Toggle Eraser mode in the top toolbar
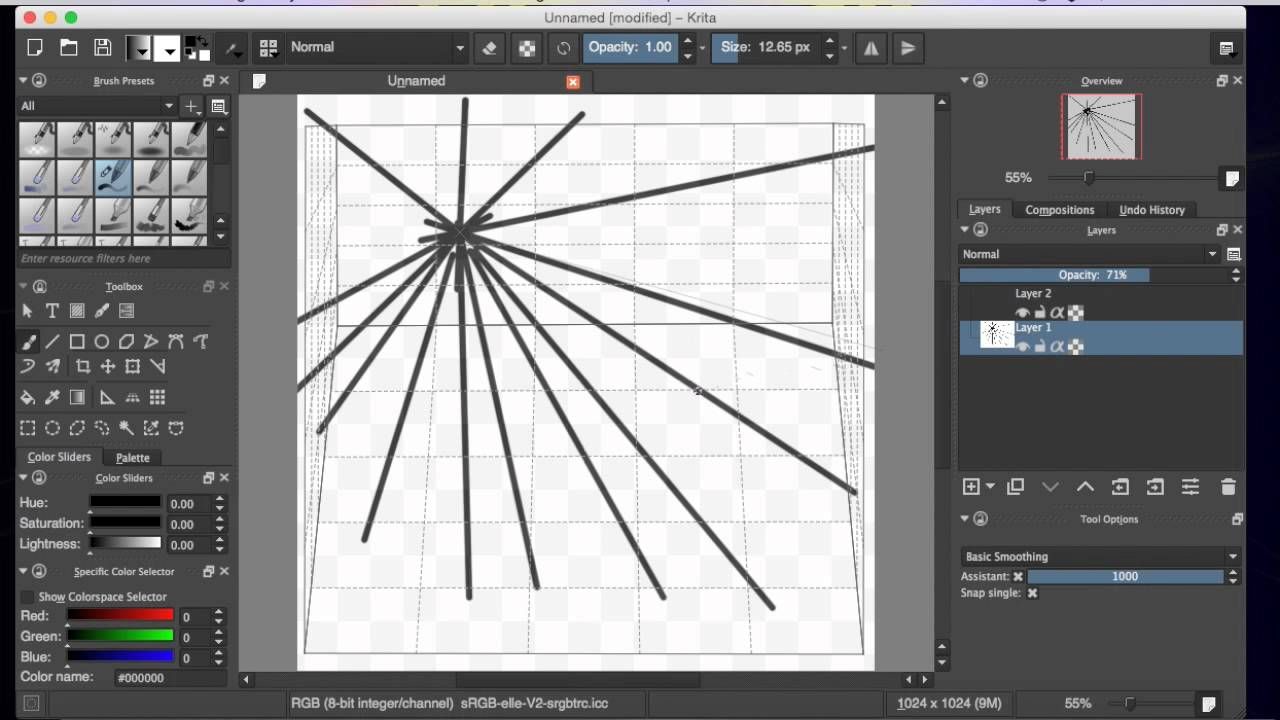Image resolution: width=1280 pixels, height=720 pixels. [x=489, y=47]
